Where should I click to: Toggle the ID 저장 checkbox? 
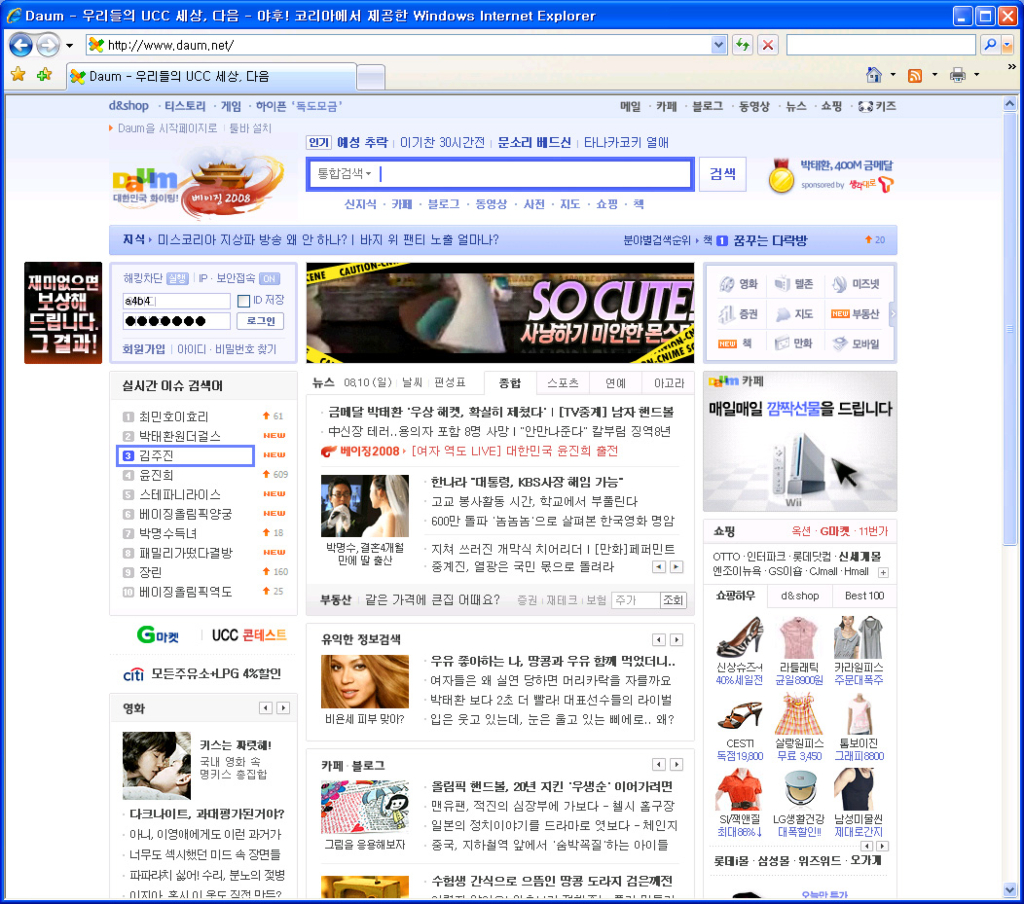pos(244,300)
